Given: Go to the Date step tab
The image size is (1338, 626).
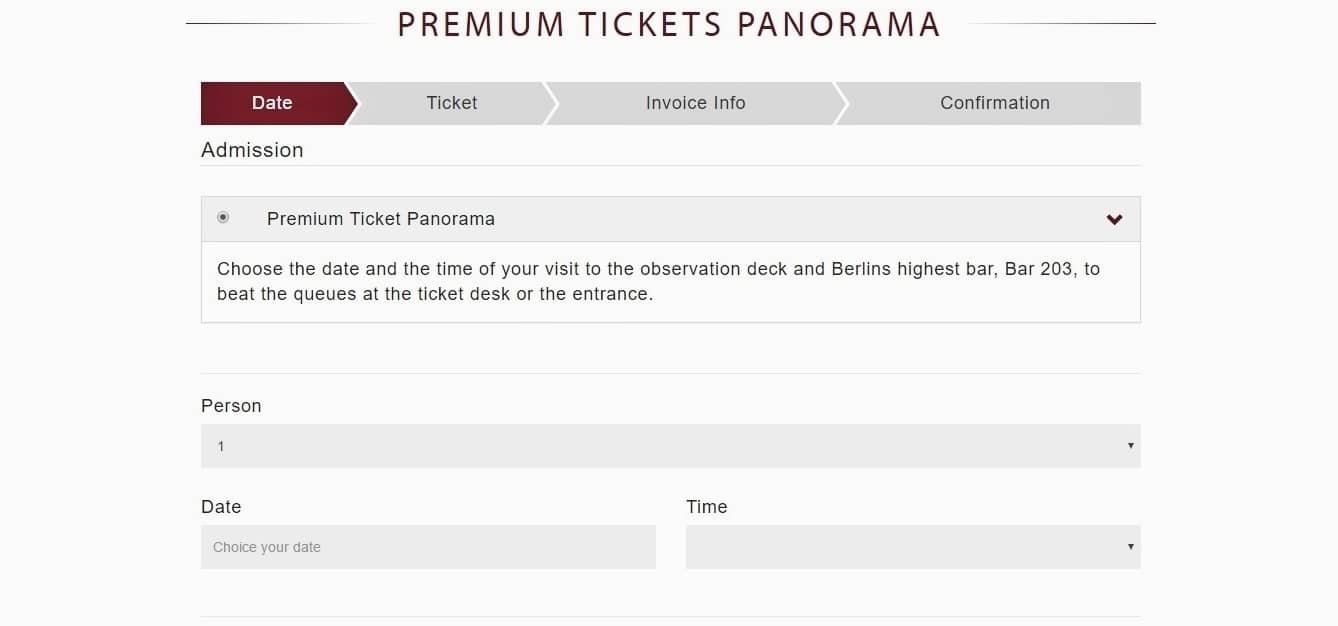Looking at the screenshot, I should 272,103.
